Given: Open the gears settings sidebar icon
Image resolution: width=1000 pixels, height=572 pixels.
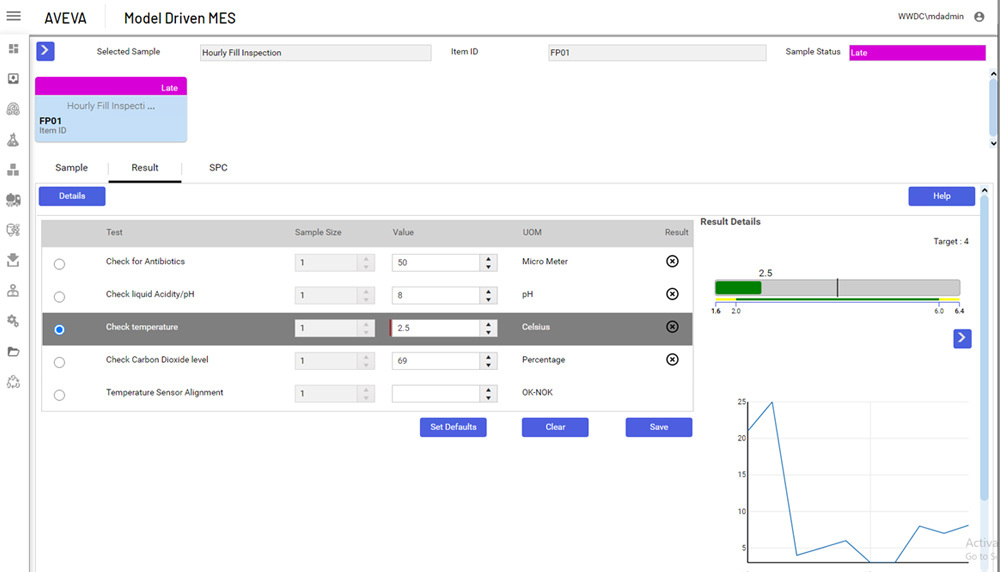Looking at the screenshot, I should coord(14,321).
